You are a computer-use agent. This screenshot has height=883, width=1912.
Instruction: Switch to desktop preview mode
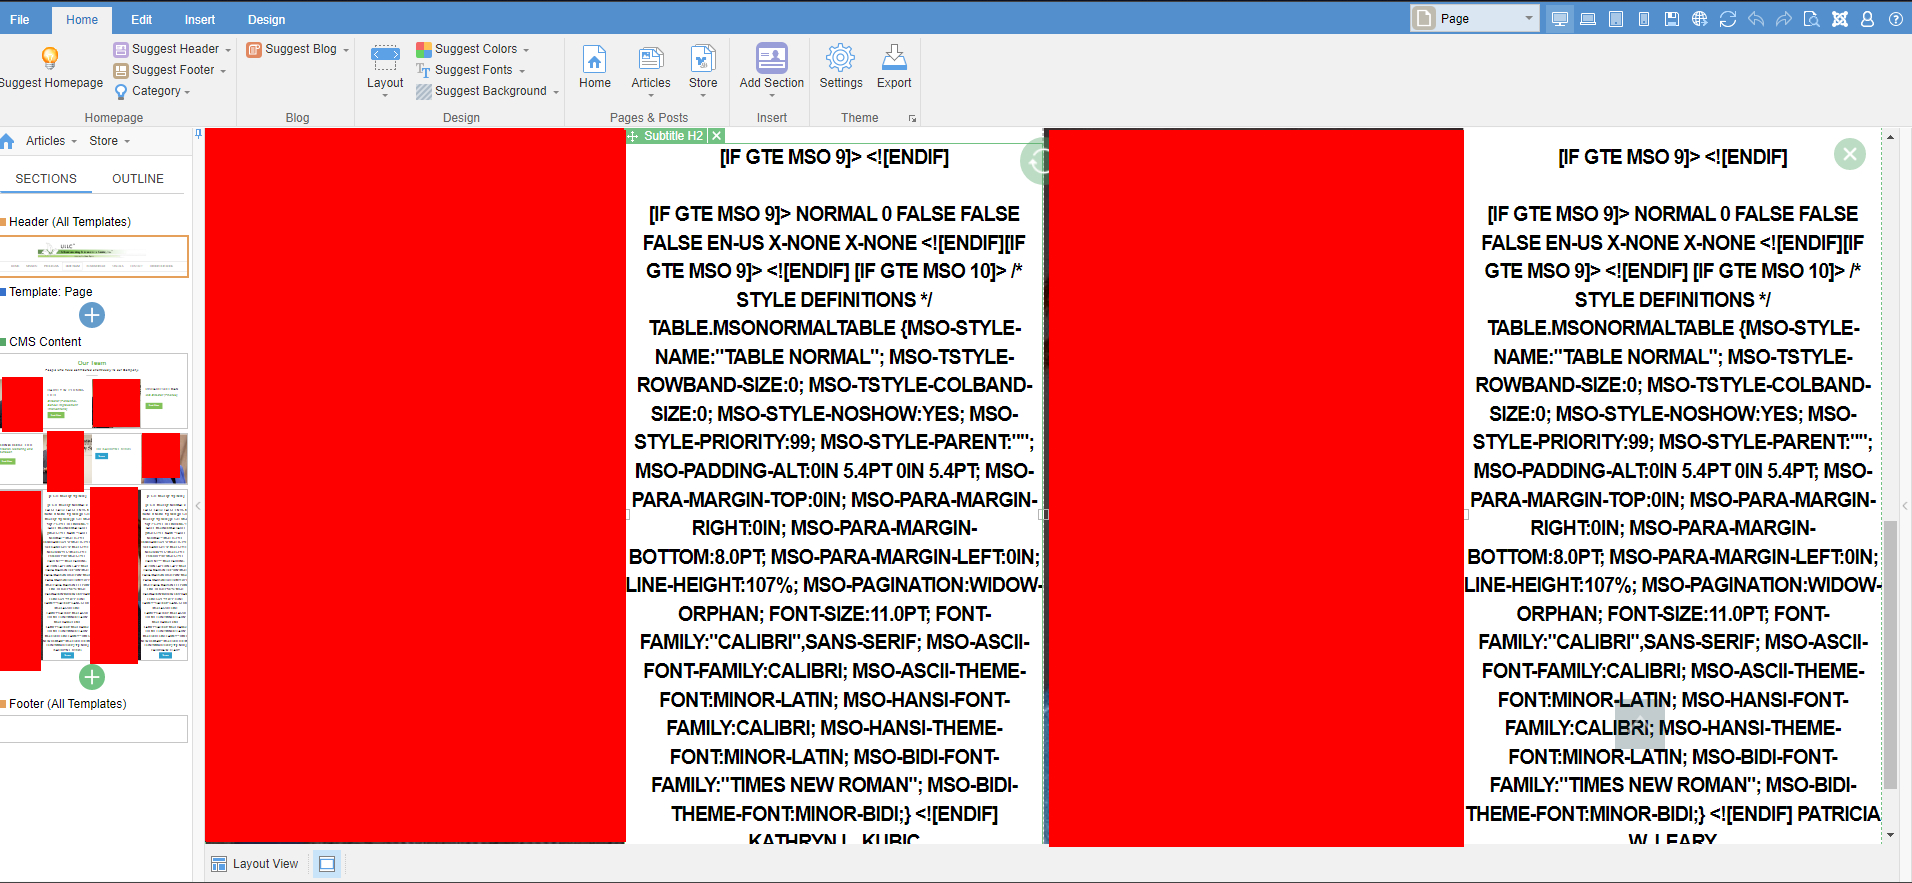(x=1560, y=19)
